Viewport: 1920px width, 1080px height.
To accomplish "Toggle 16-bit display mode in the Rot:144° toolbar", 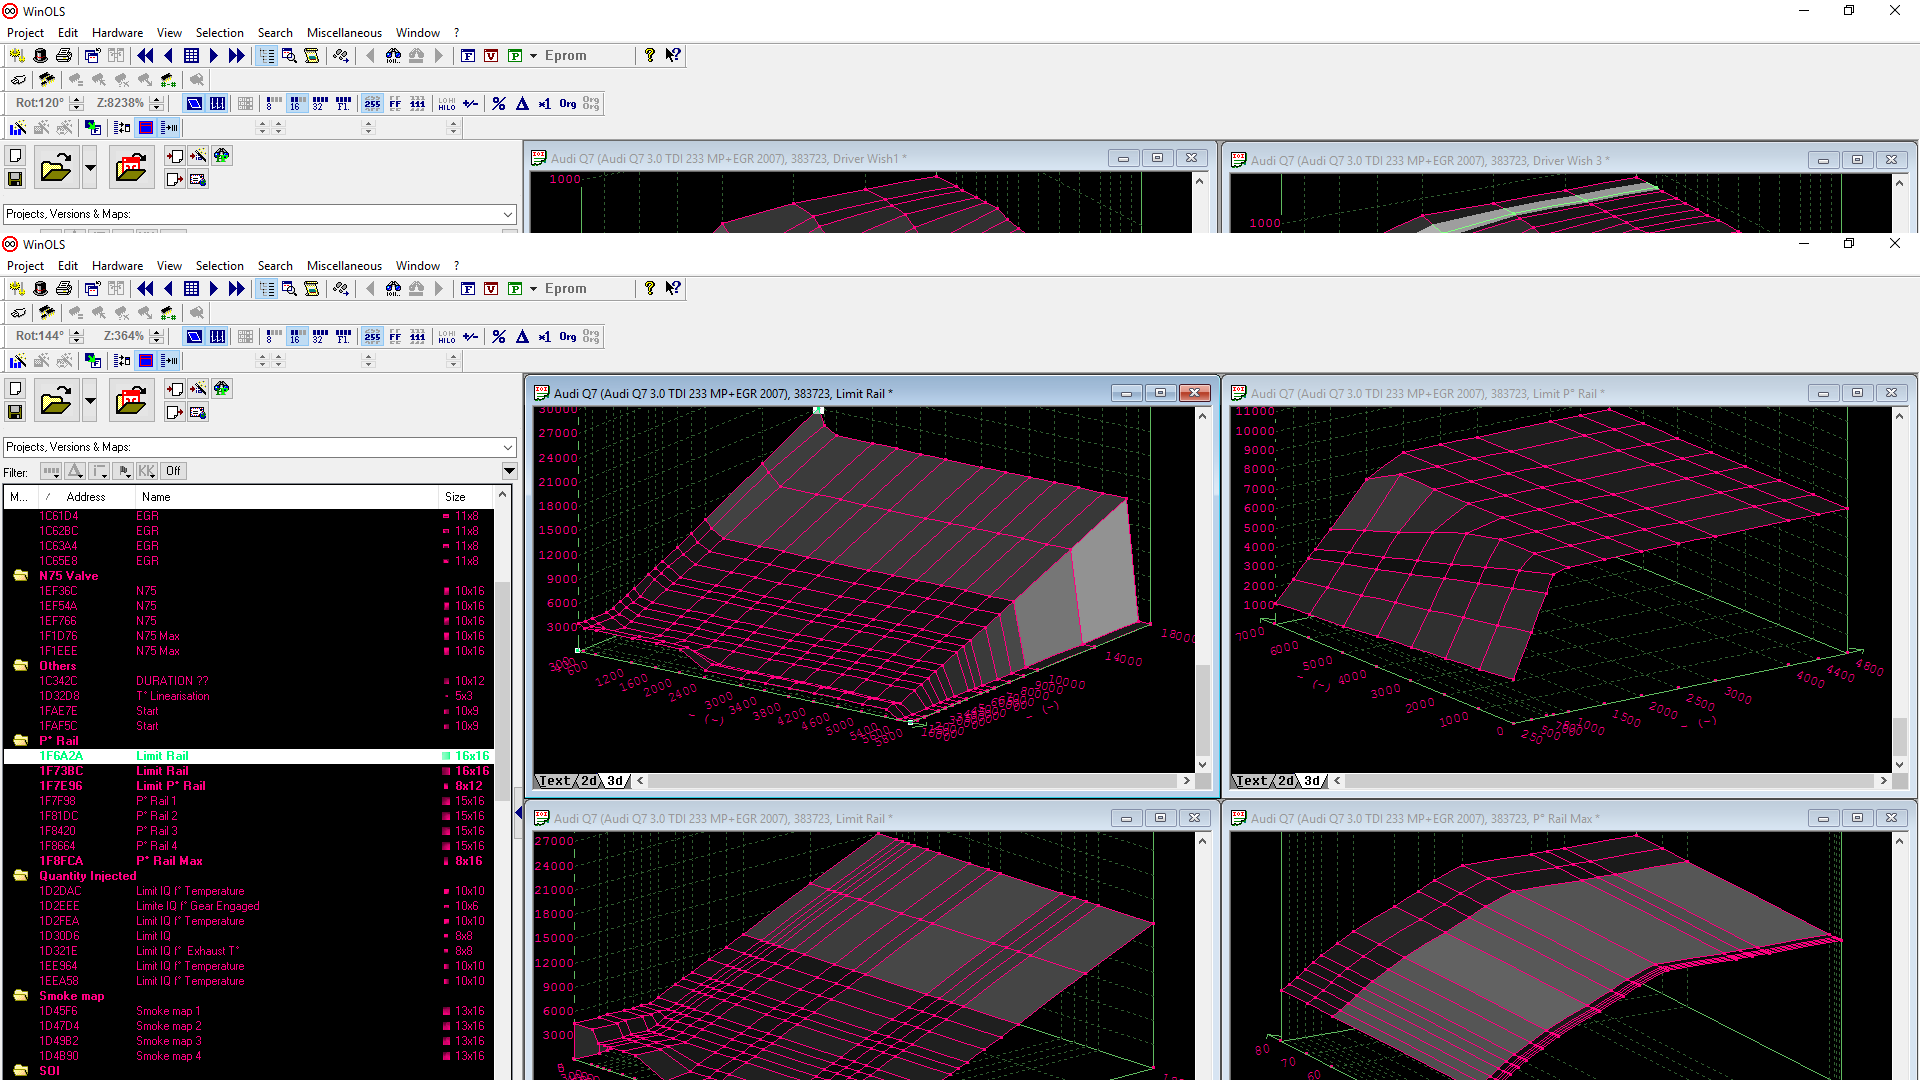I will [296, 337].
